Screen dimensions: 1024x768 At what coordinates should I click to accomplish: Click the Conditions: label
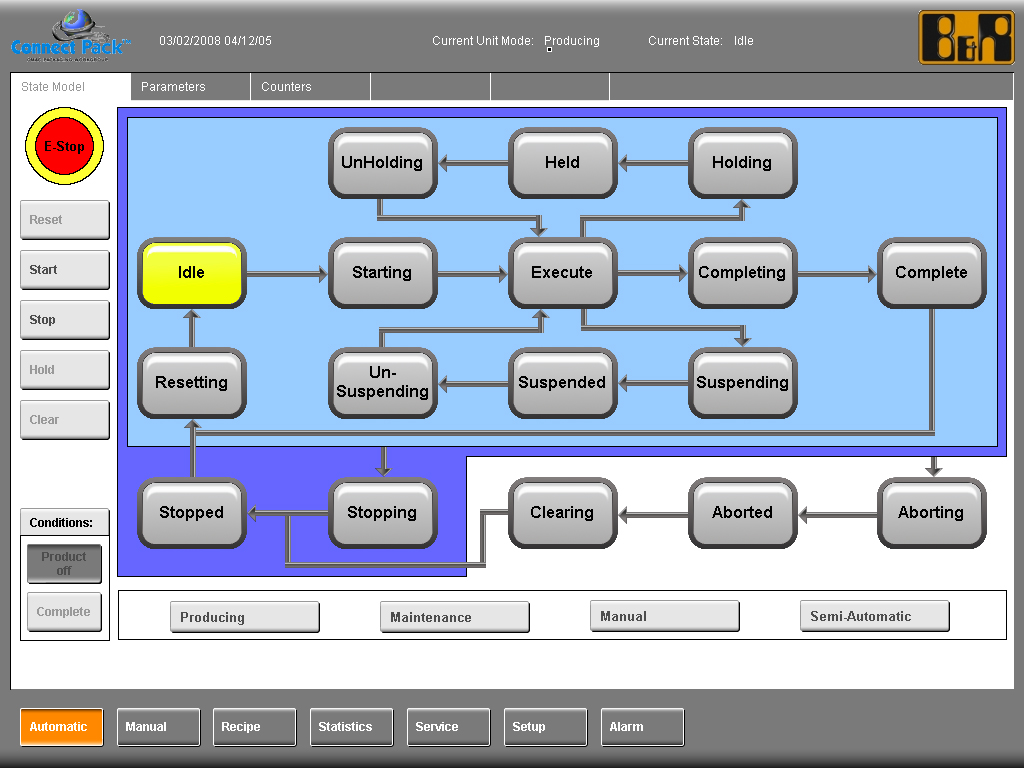click(x=61, y=522)
